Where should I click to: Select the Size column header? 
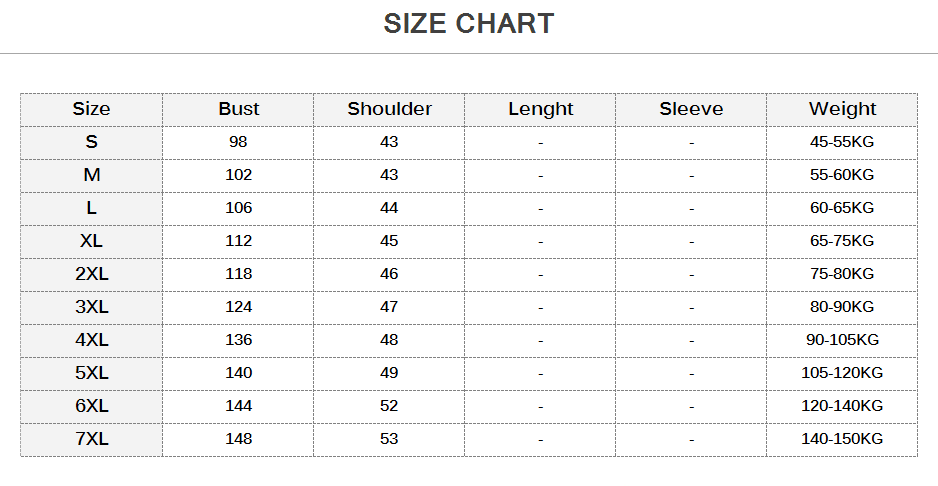tap(91, 109)
